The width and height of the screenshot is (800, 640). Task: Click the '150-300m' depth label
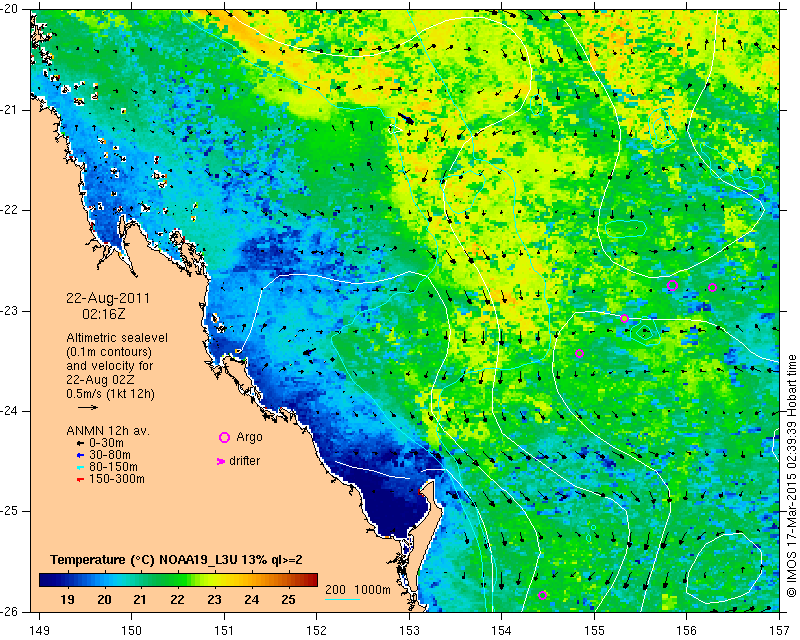[117, 479]
